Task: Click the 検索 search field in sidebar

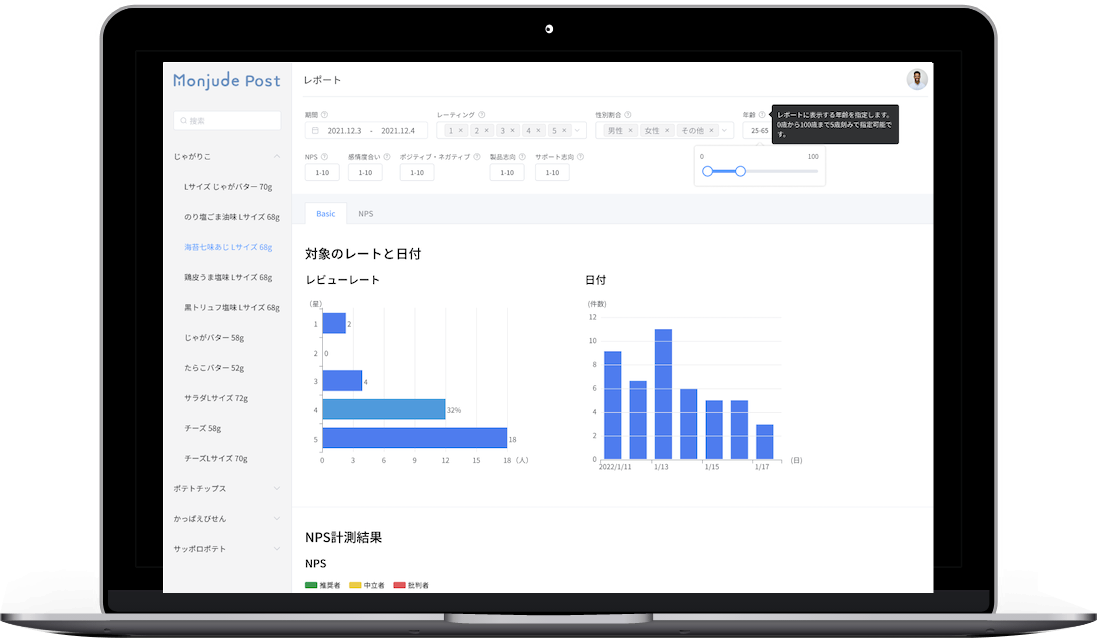Action: point(228,121)
